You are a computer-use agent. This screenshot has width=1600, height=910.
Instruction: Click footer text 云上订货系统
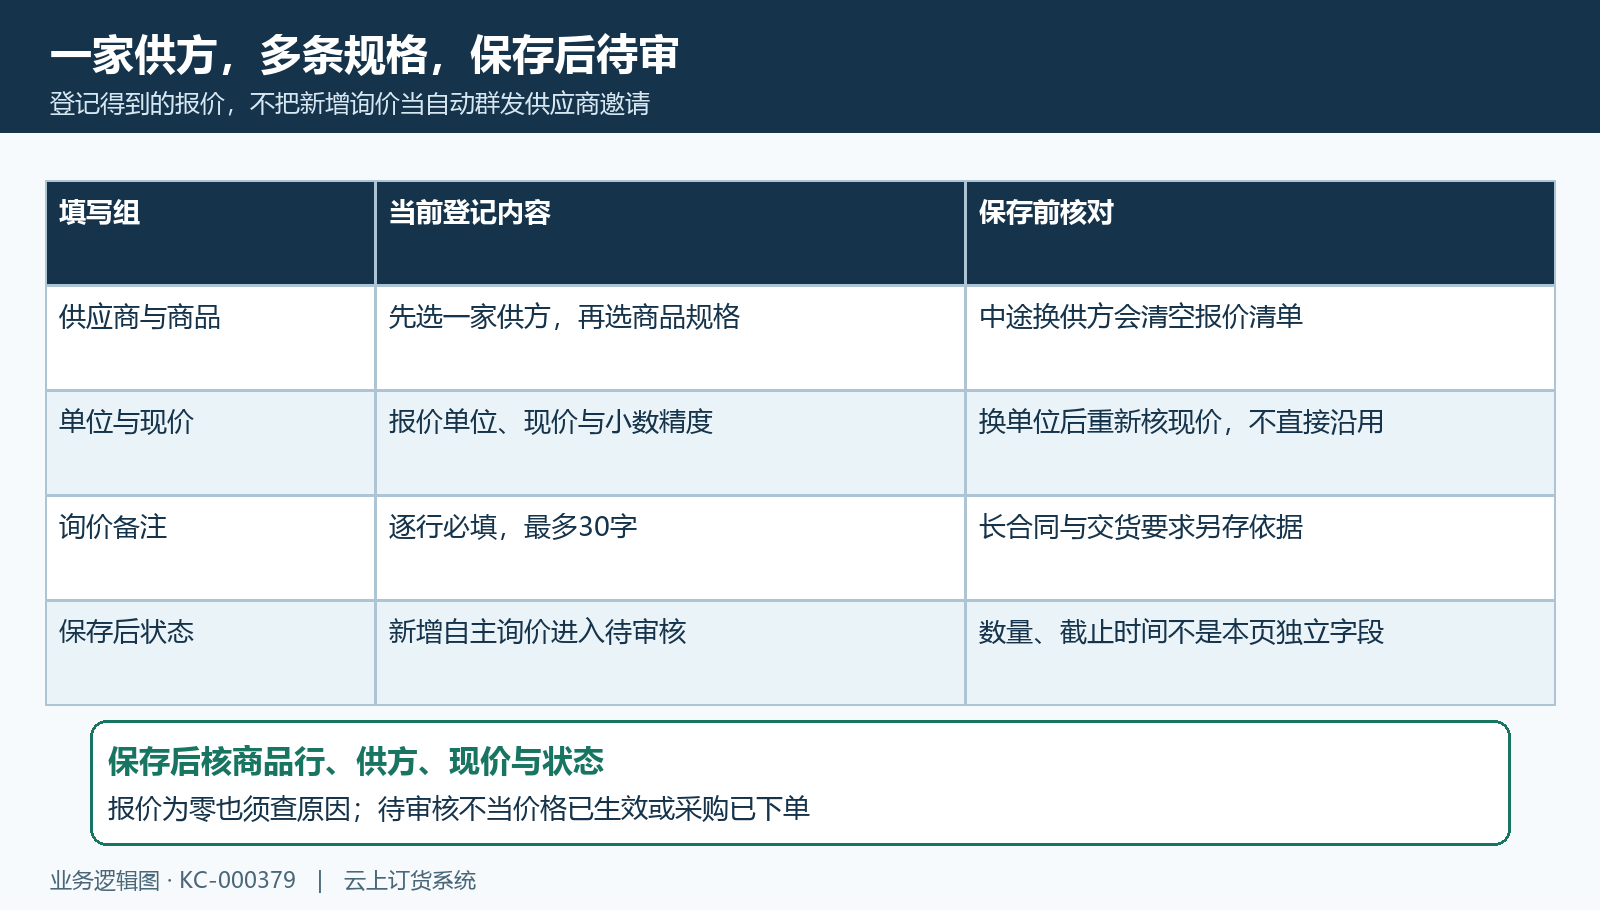[x=410, y=880]
